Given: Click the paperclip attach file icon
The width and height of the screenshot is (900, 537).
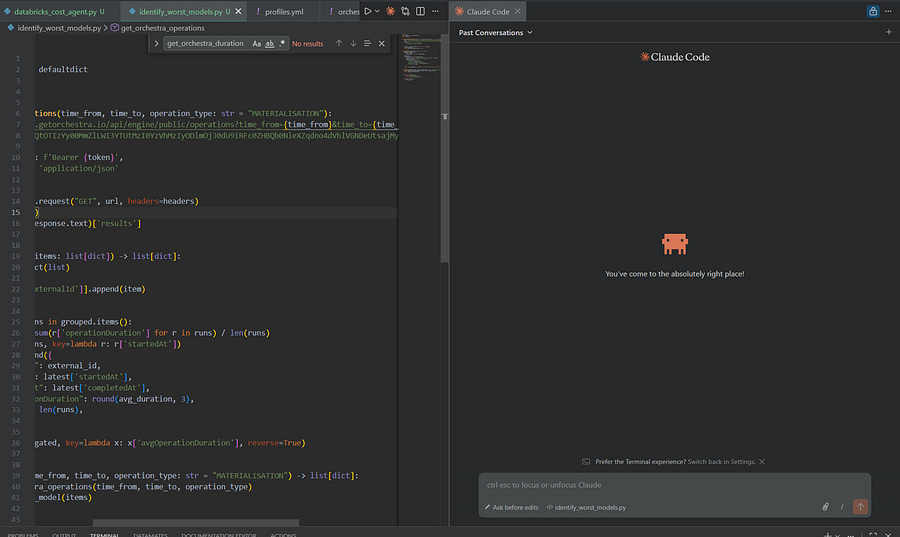Looking at the screenshot, I should click(825, 507).
